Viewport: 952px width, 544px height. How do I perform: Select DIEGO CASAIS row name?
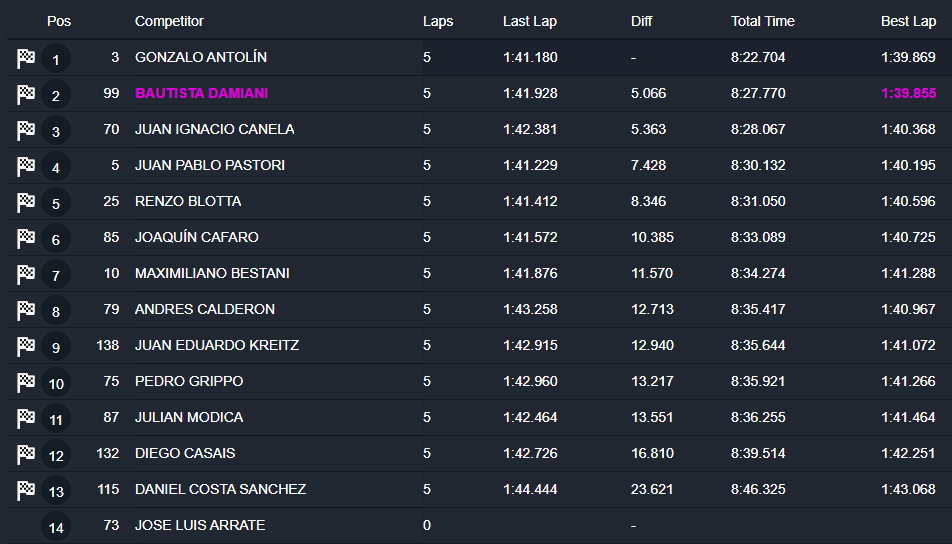pyautogui.click(x=185, y=453)
